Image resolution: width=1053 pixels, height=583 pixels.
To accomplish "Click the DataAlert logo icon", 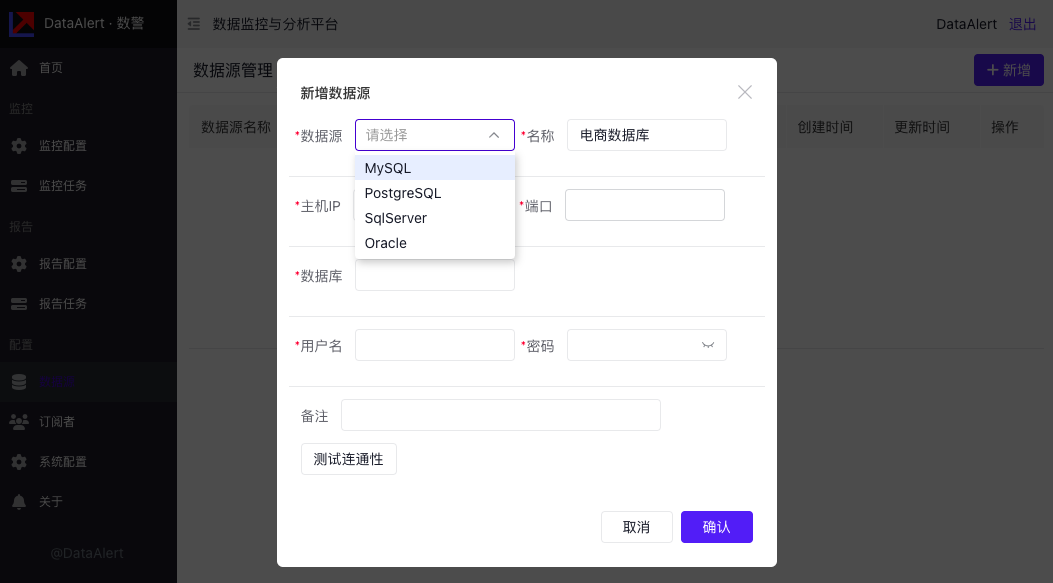I will 20,24.
